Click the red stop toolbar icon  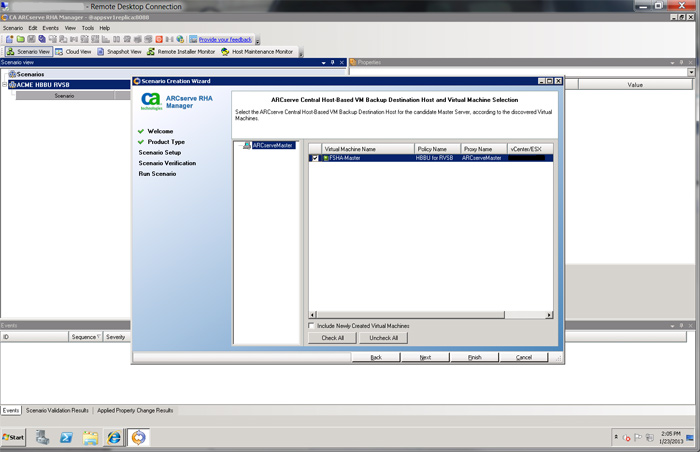[x=158, y=39]
